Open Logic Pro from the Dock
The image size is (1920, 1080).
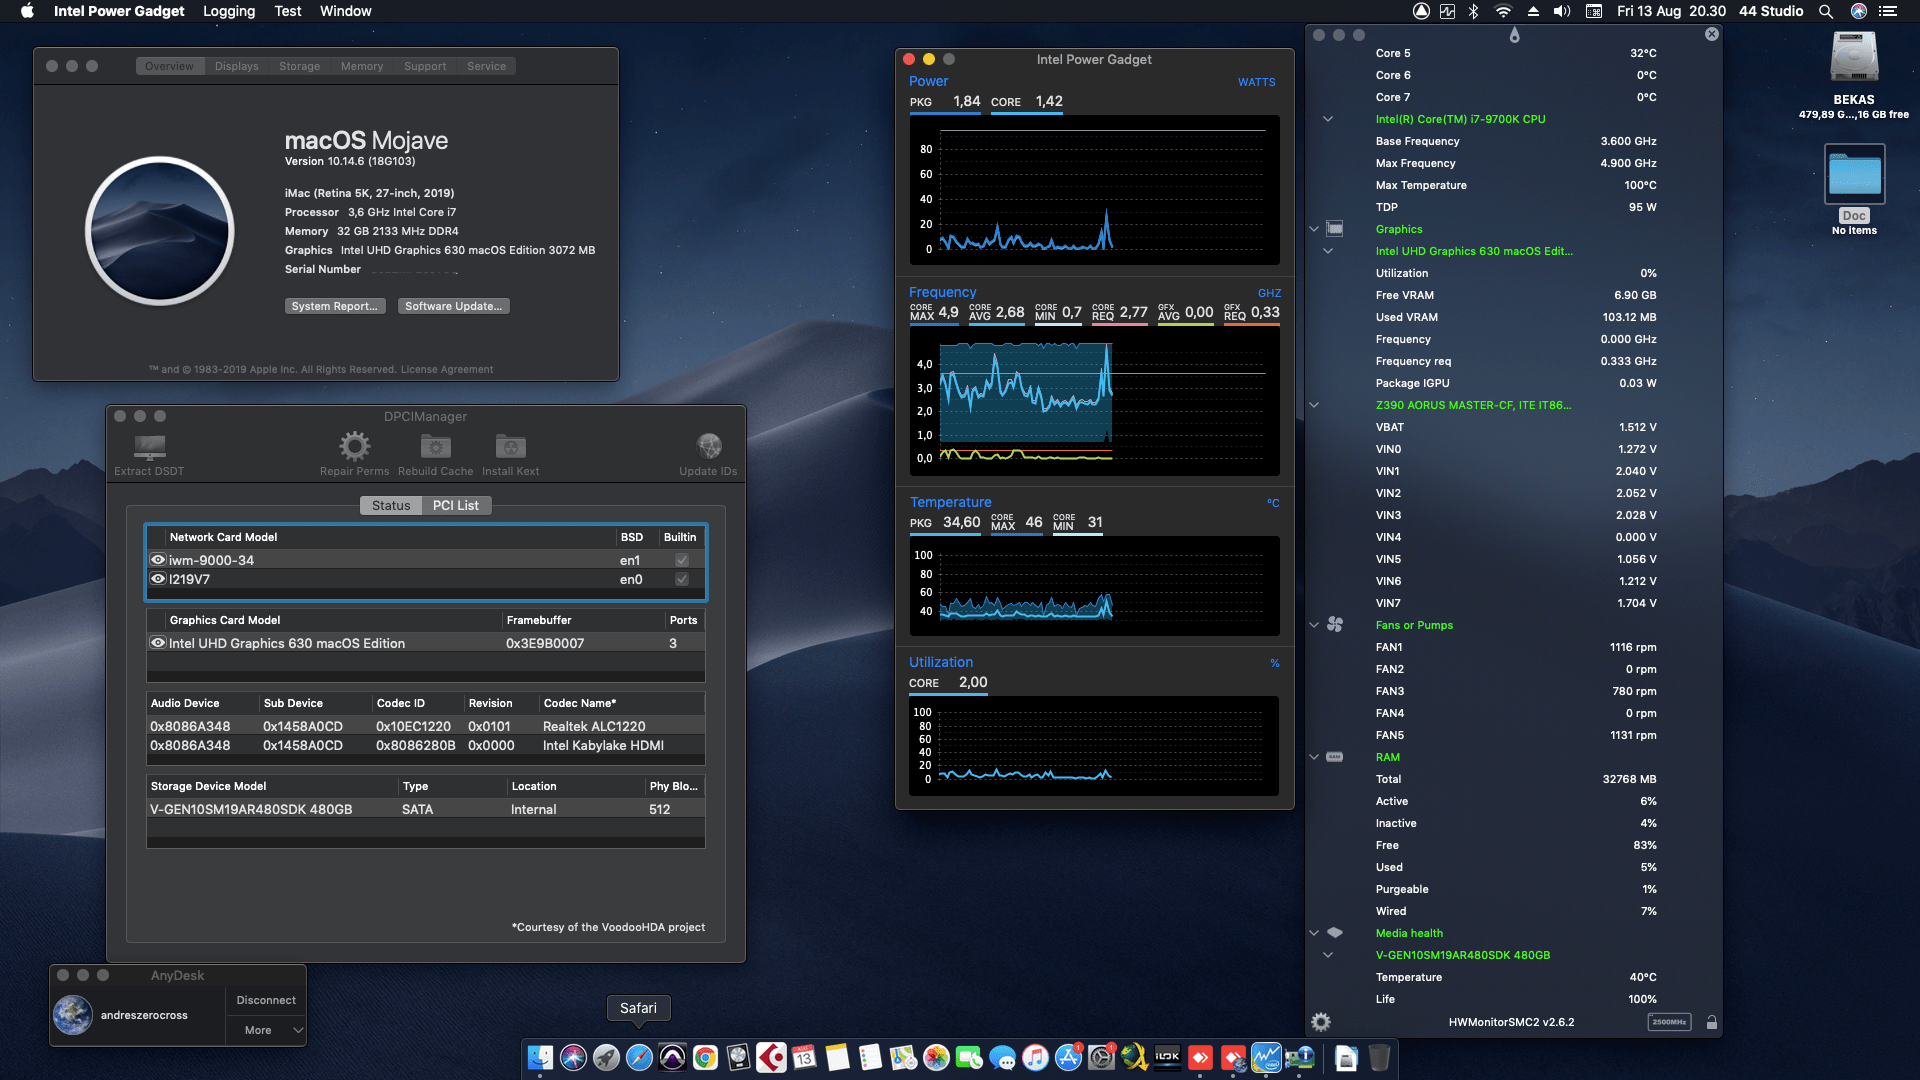point(738,1057)
